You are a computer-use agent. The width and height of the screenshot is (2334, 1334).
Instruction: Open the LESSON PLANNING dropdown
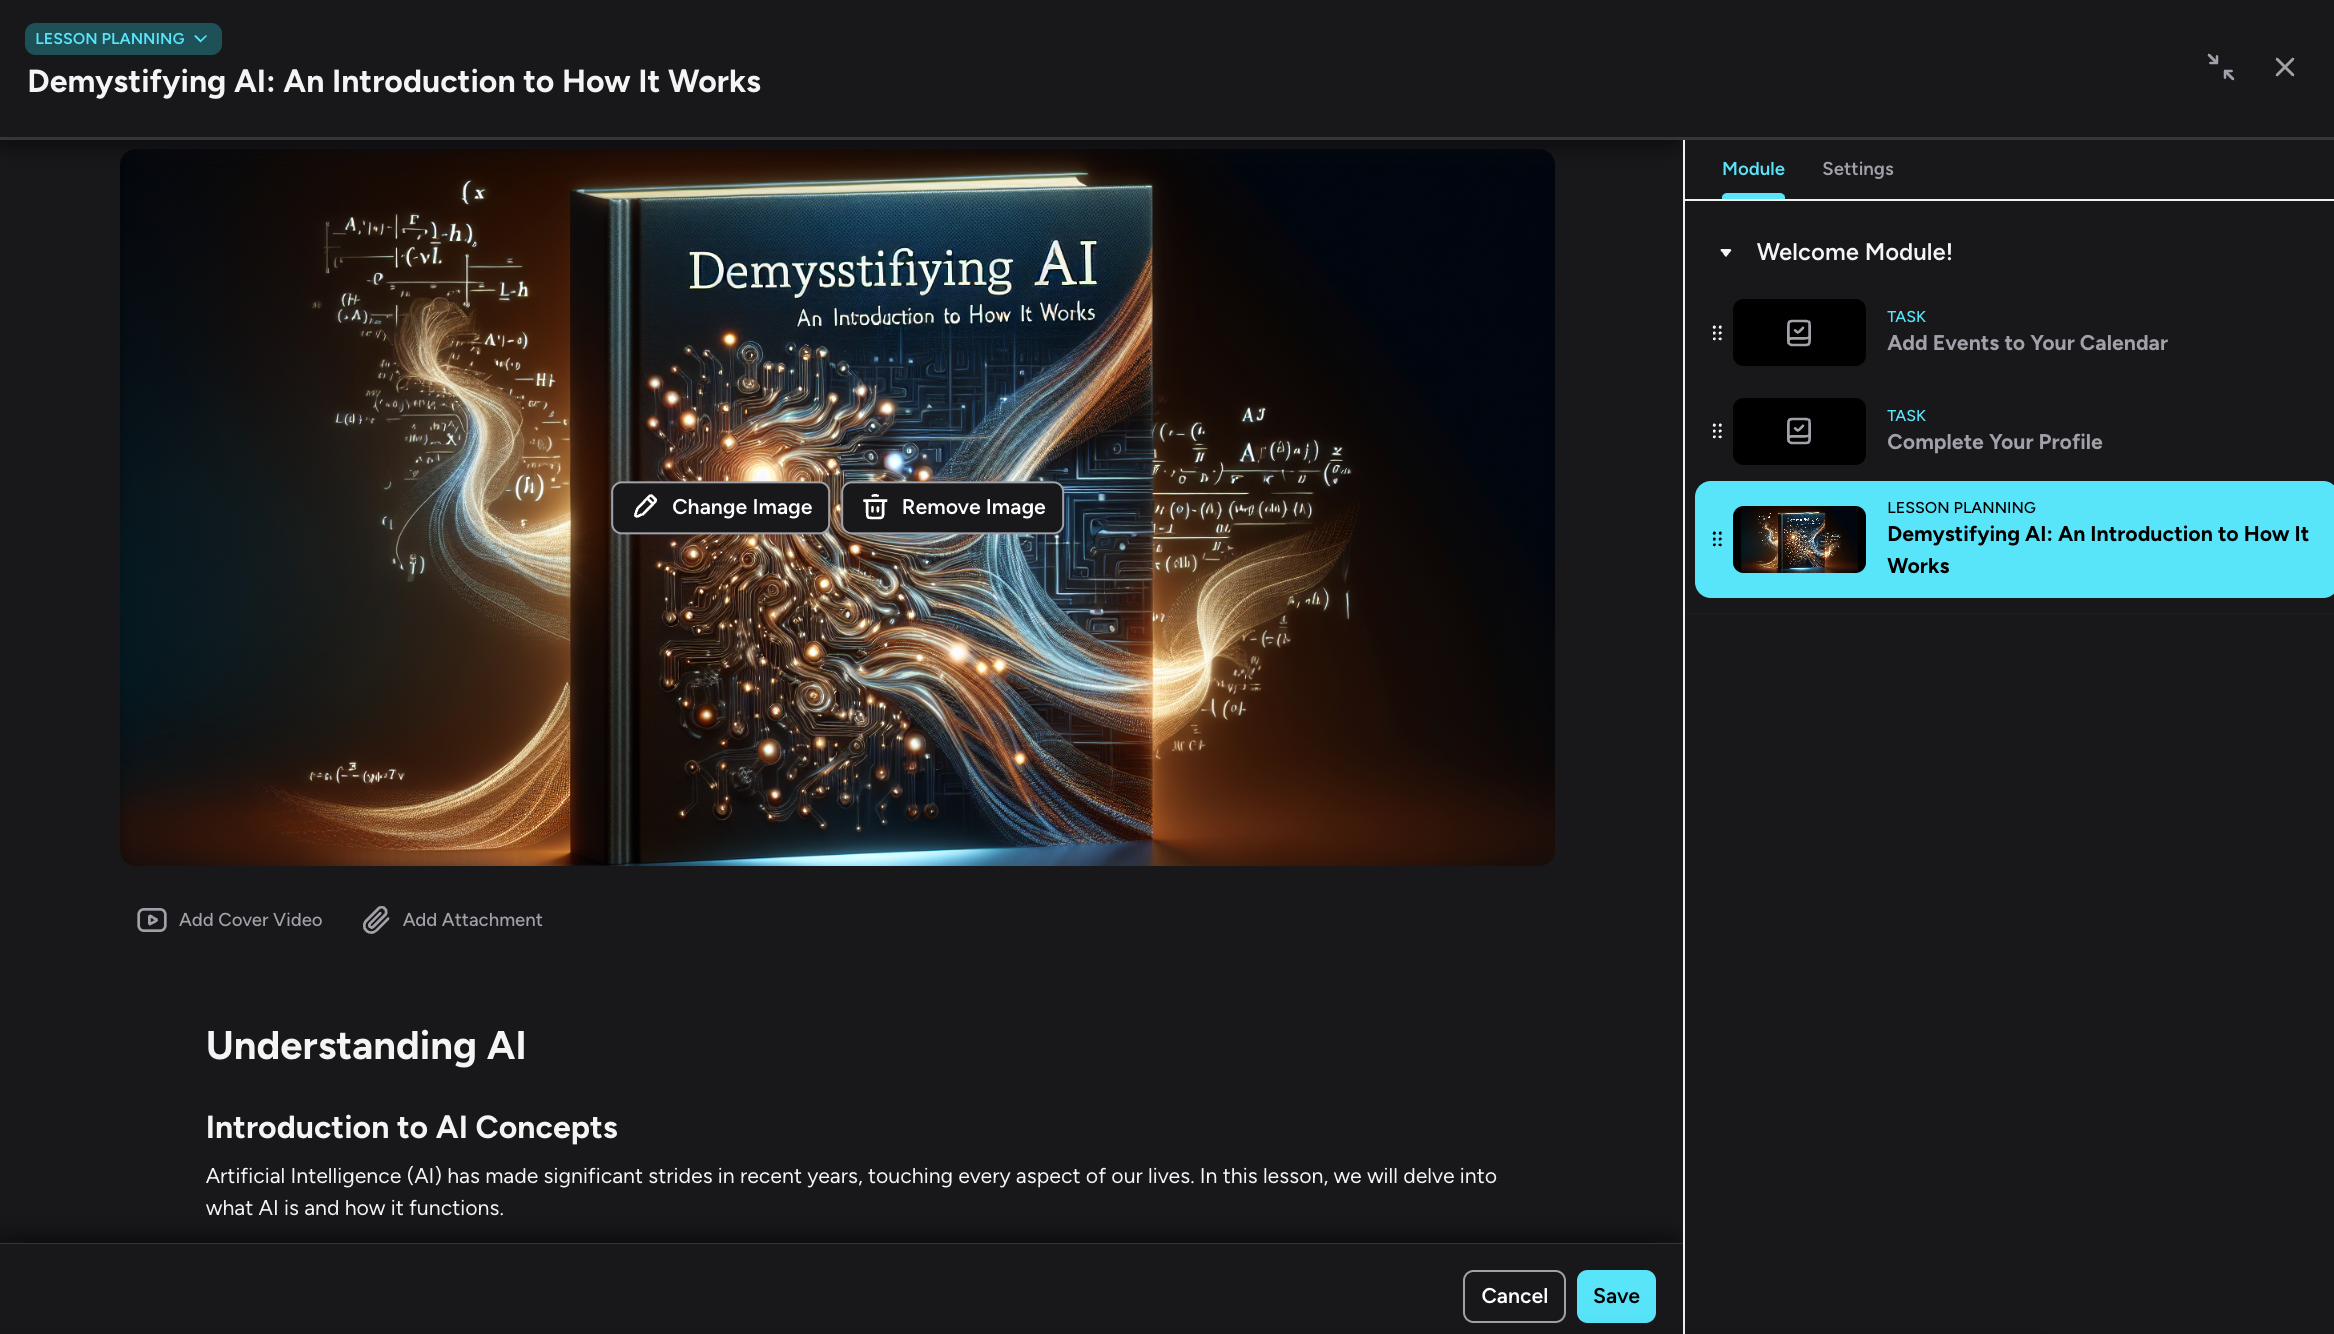(x=122, y=38)
